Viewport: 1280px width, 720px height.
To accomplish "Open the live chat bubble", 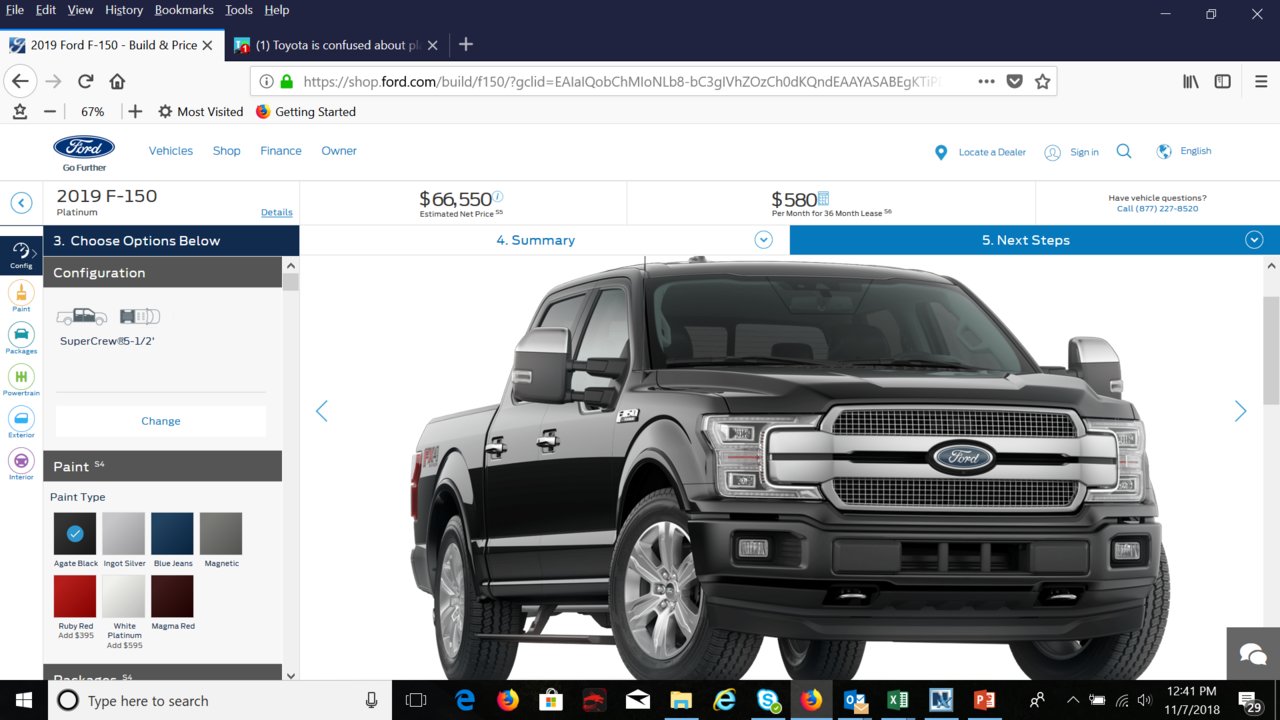I will click(1253, 654).
